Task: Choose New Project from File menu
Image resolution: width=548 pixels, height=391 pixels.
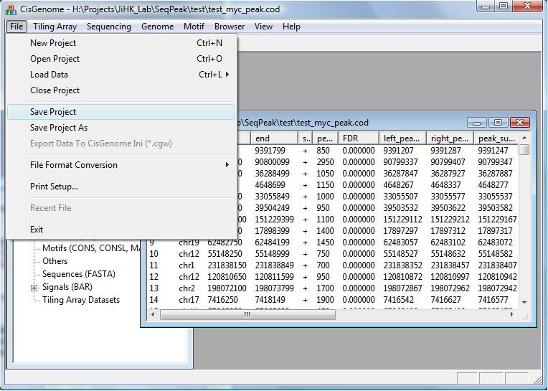Action: 121,43
